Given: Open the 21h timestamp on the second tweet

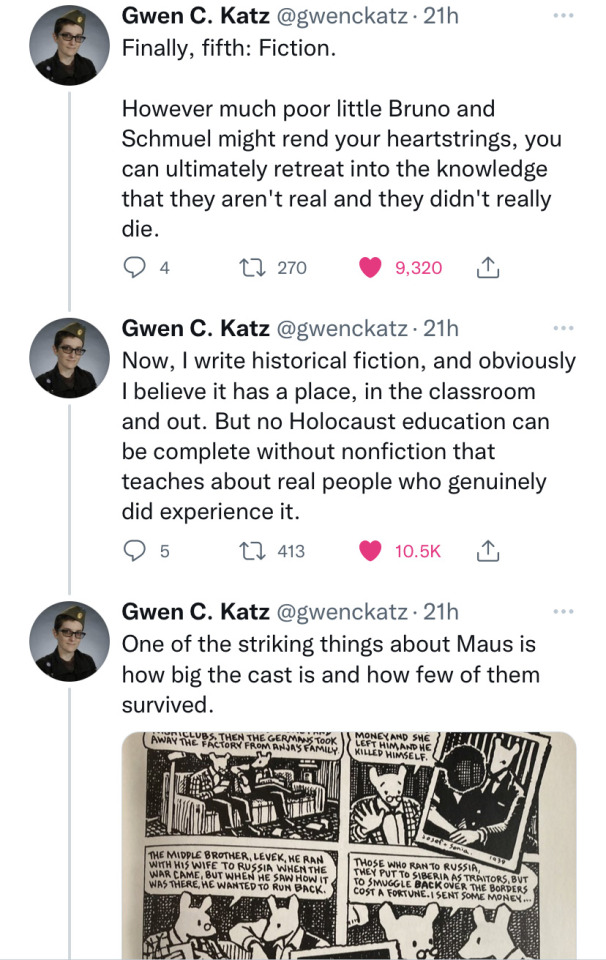Looking at the screenshot, I should pyautogui.click(x=441, y=327).
